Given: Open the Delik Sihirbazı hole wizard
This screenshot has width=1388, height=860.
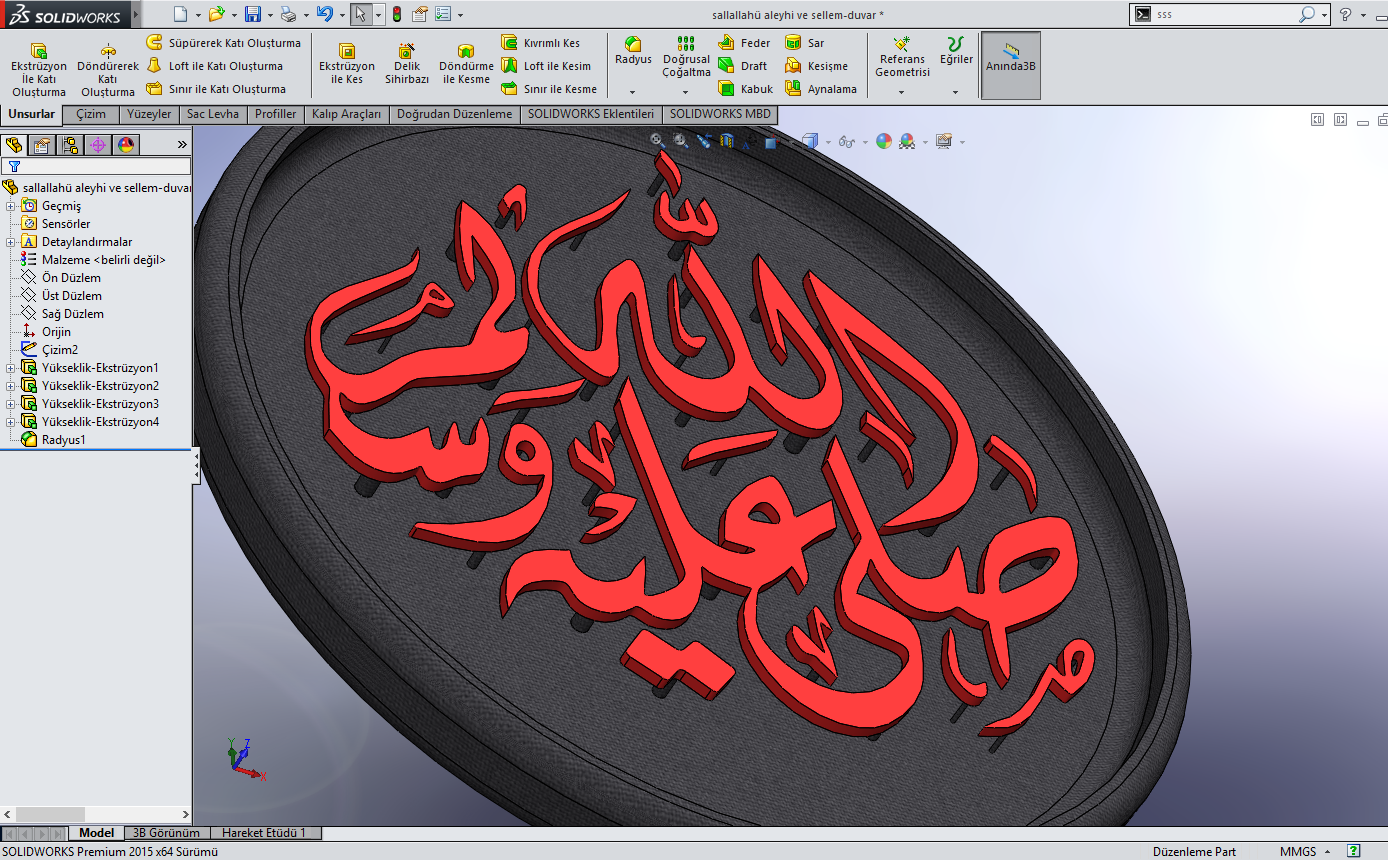Looking at the screenshot, I should [x=407, y=64].
